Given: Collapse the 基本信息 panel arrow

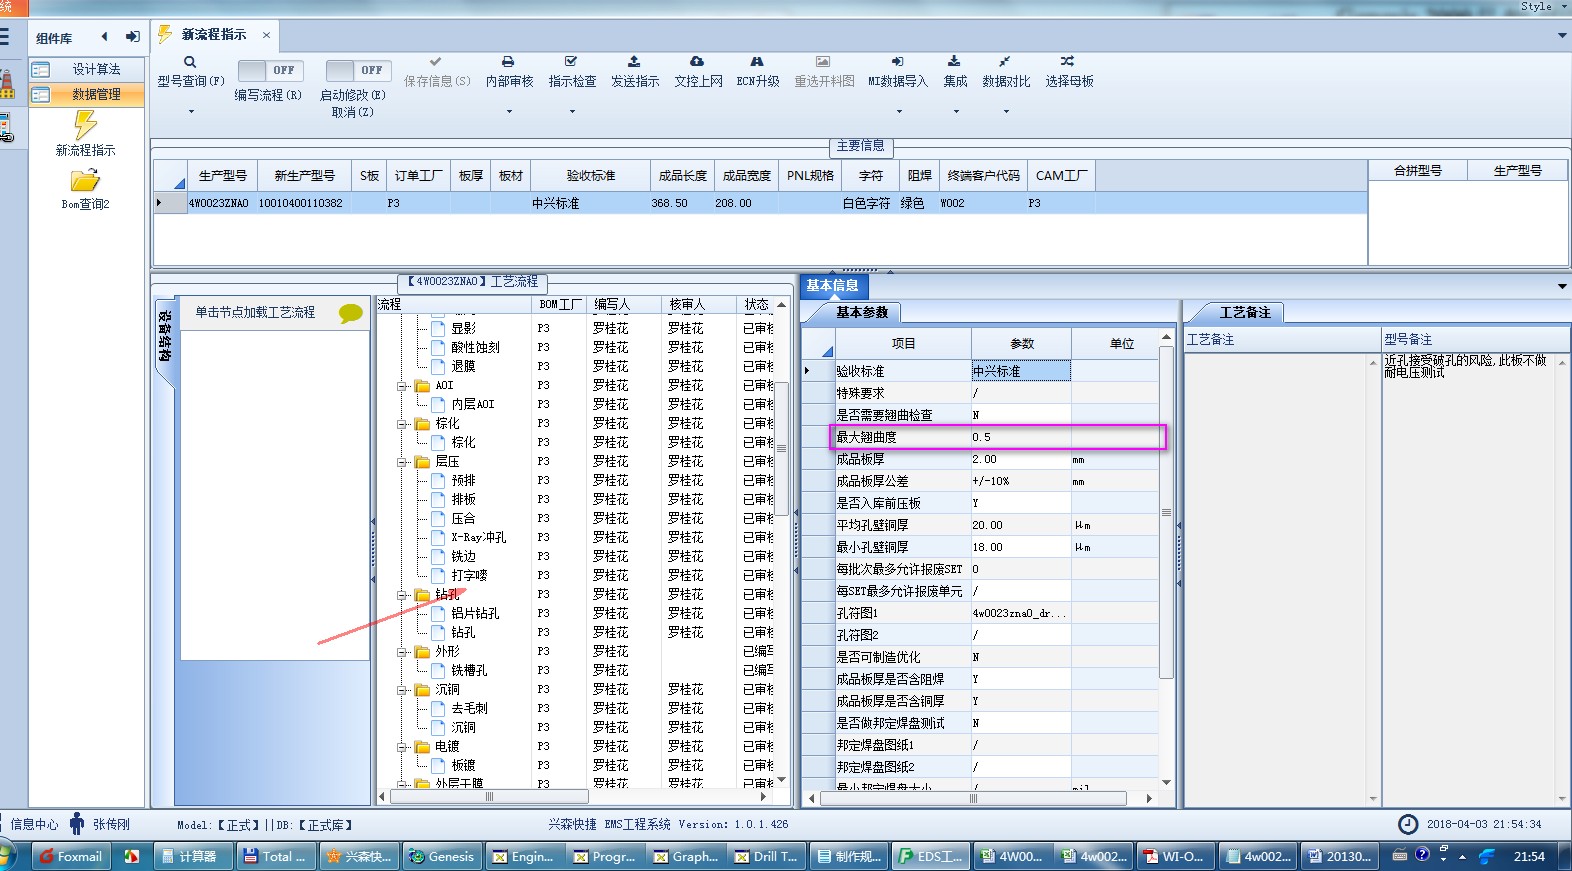Looking at the screenshot, I should 1562,286.
